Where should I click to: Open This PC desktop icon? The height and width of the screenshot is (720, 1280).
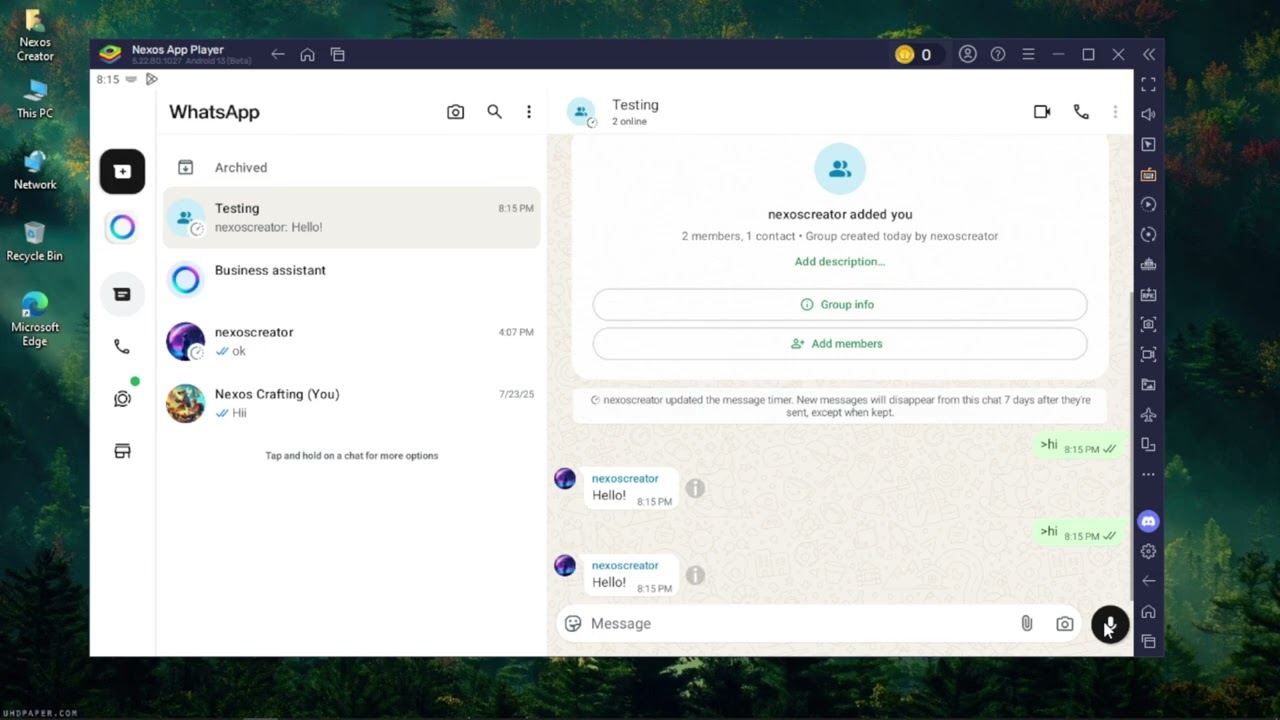[x=35, y=99]
